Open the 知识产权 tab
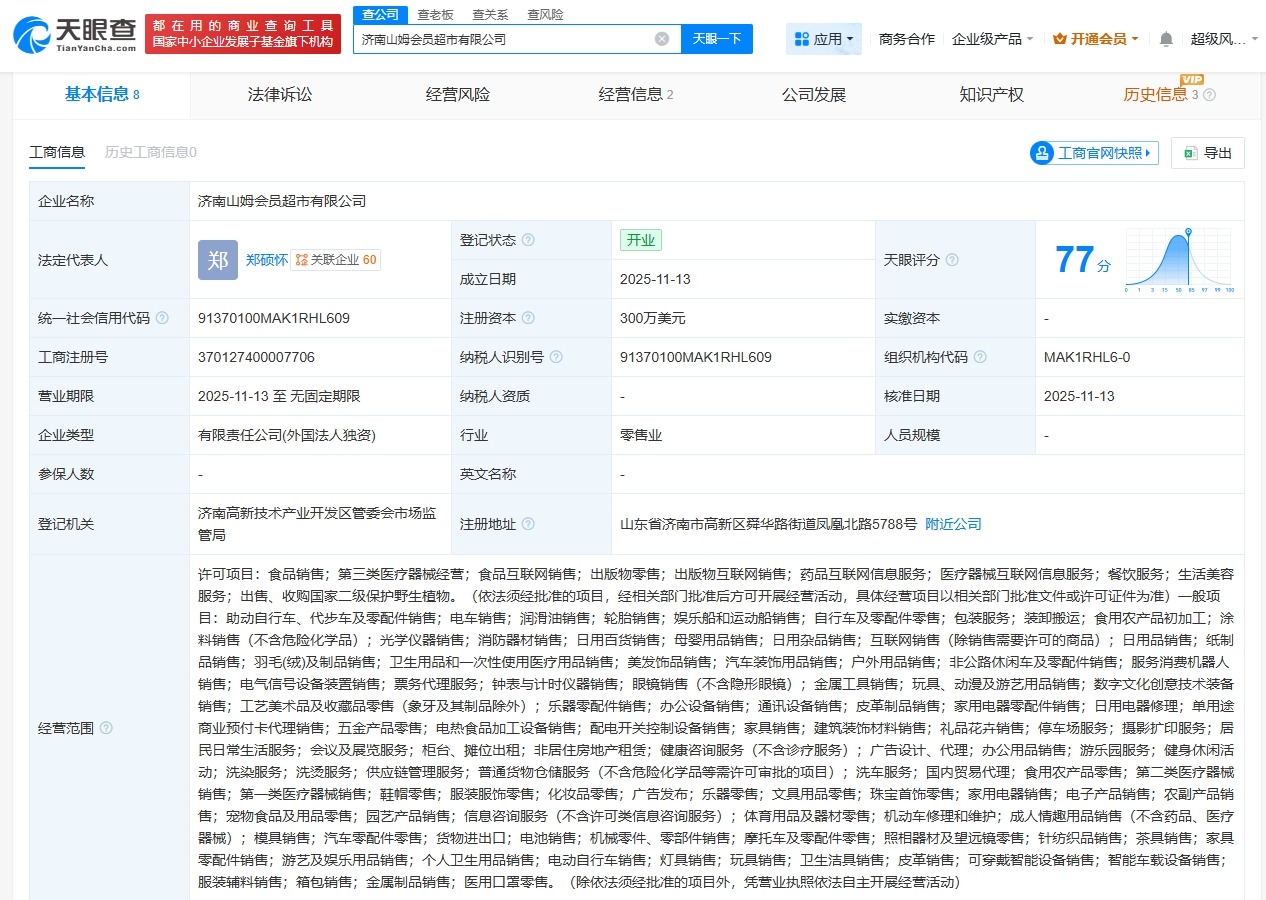 991,95
